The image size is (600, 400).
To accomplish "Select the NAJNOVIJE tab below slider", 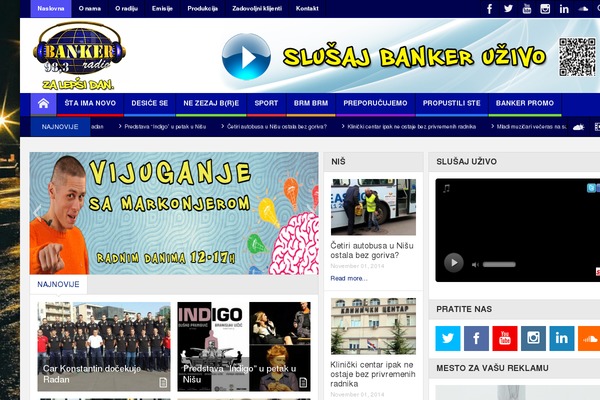I will coord(58,284).
